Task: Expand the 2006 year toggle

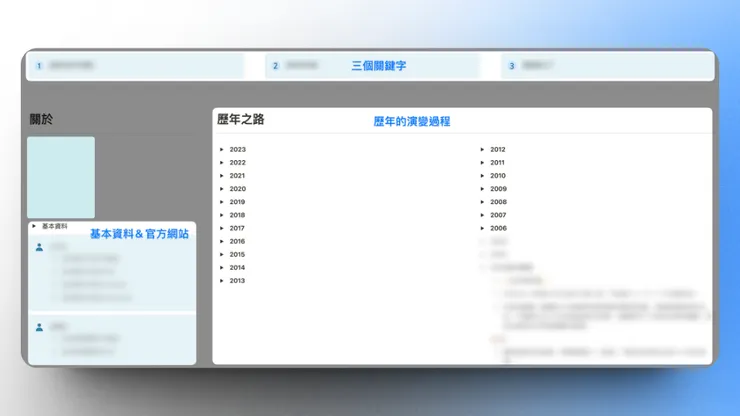Action: [482, 228]
